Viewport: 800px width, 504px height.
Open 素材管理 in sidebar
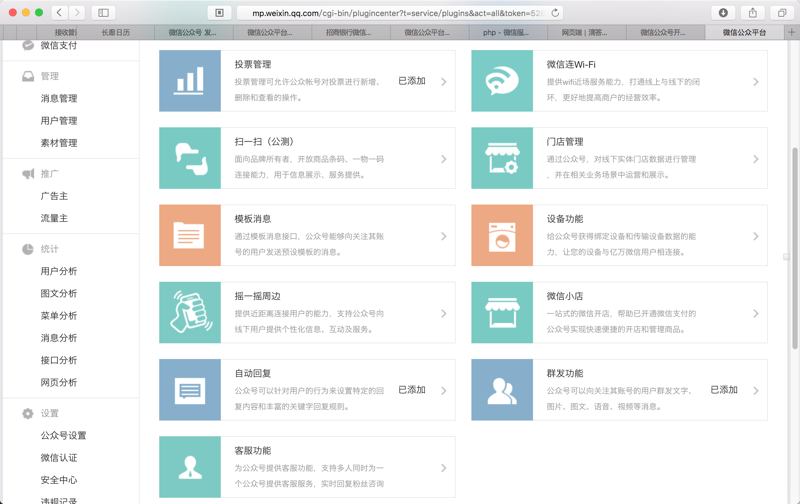tap(59, 143)
